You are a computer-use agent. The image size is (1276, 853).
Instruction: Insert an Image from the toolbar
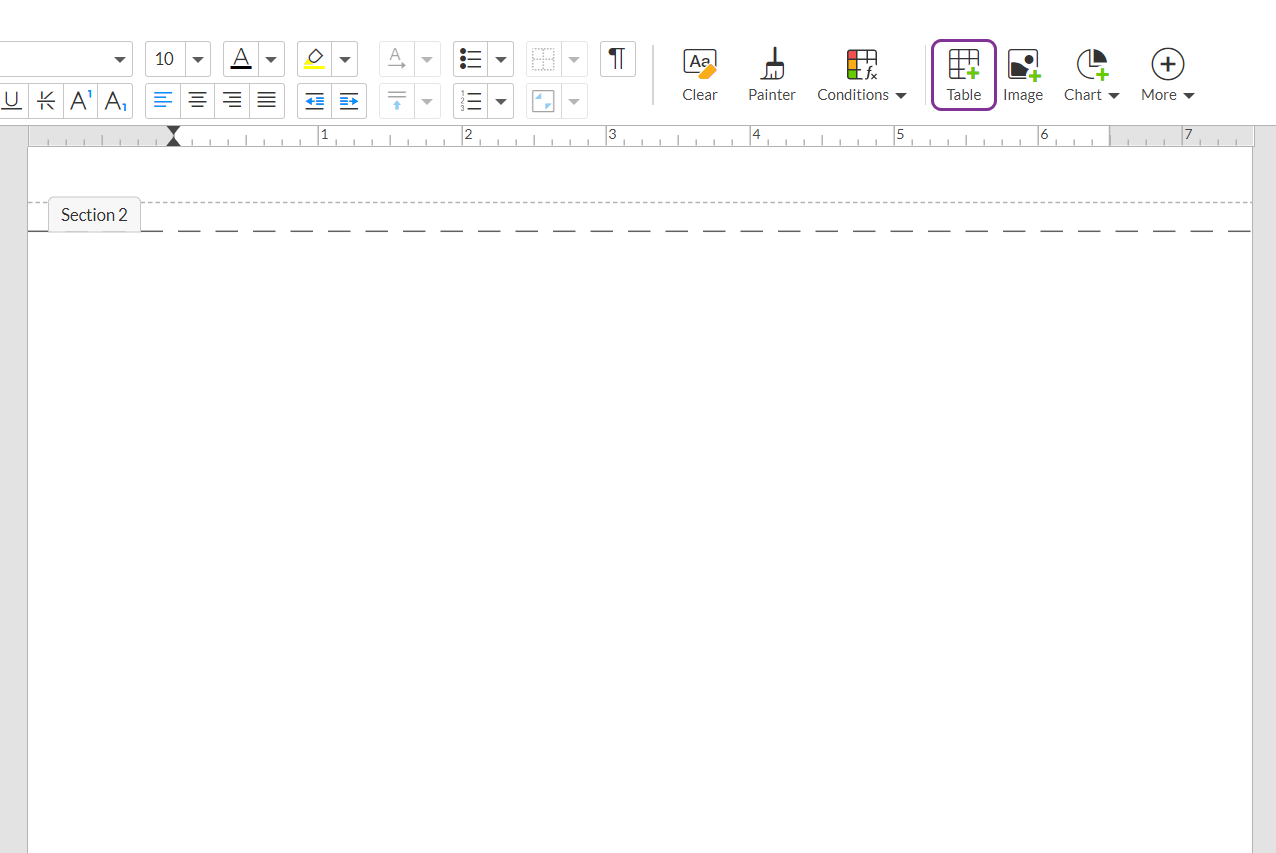(1023, 75)
